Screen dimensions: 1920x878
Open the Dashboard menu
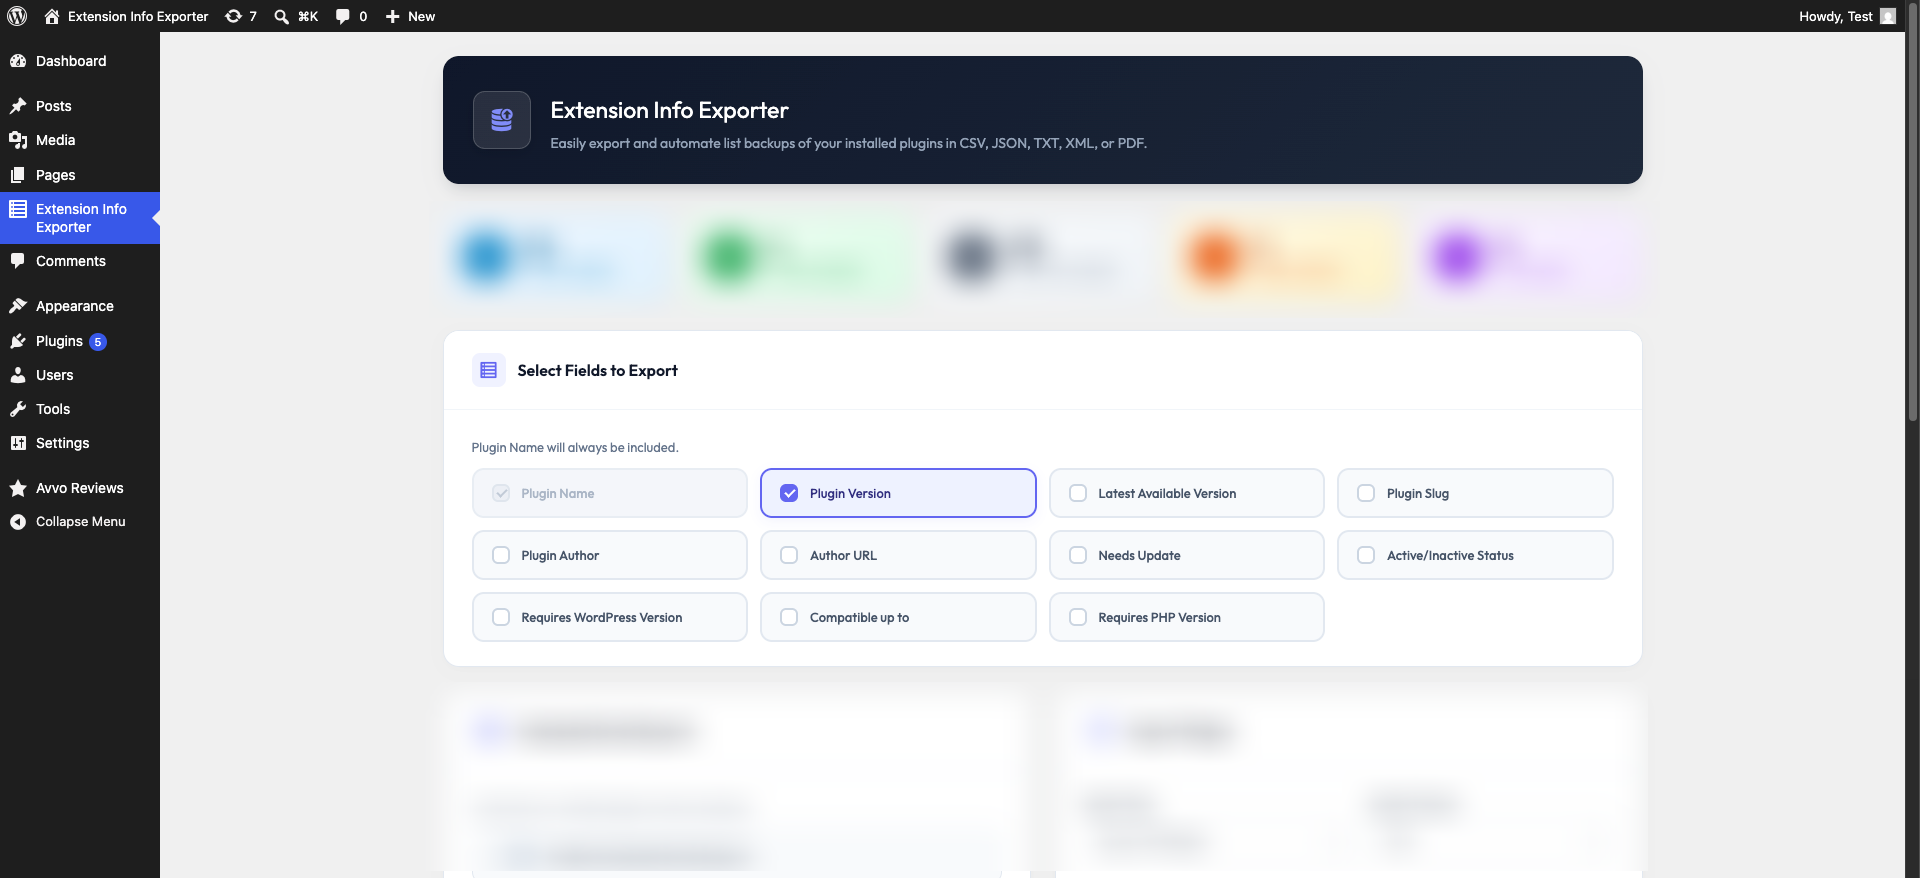click(71, 61)
